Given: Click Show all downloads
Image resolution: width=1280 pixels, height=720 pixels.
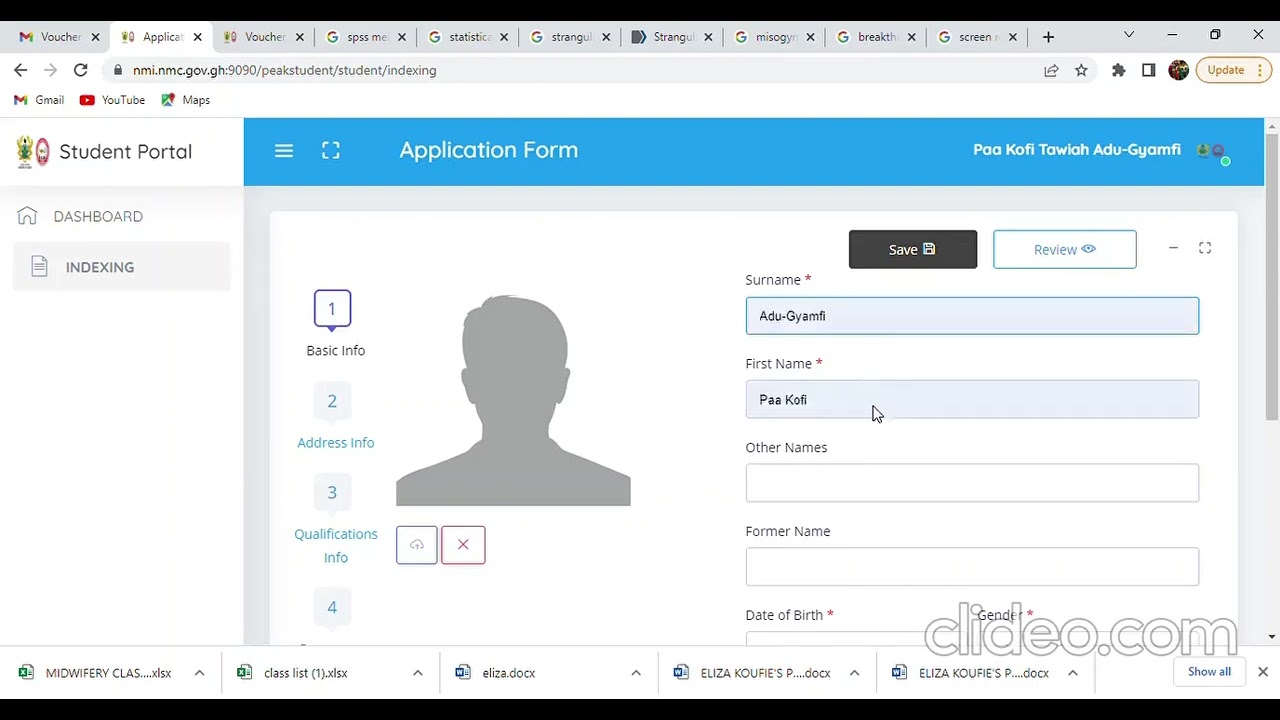Looking at the screenshot, I should [x=1209, y=672].
